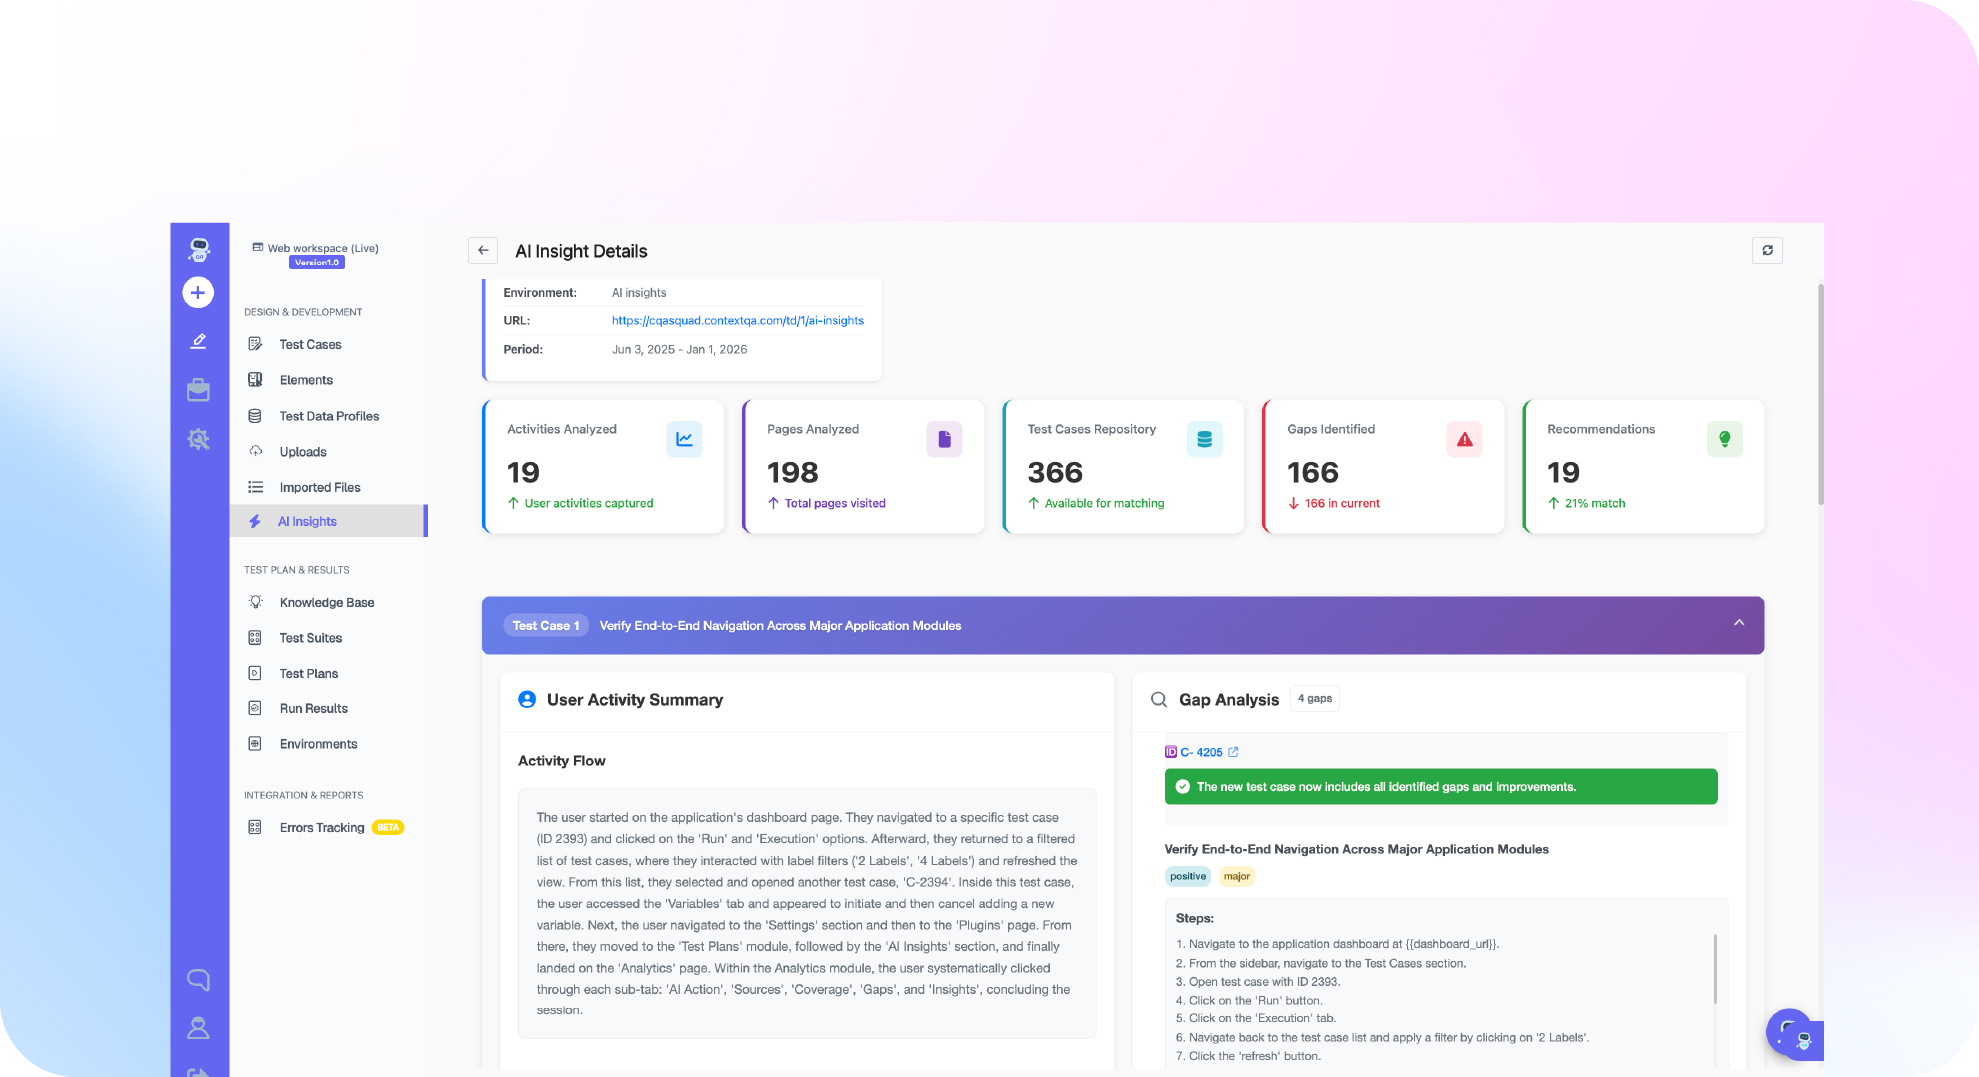Open test case C-4205 external link
1979x1077 pixels.
[x=1234, y=751]
